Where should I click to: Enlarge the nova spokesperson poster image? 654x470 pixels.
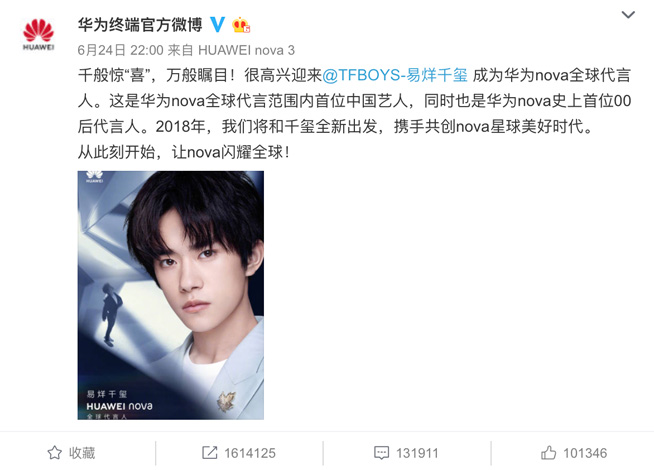click(171, 295)
